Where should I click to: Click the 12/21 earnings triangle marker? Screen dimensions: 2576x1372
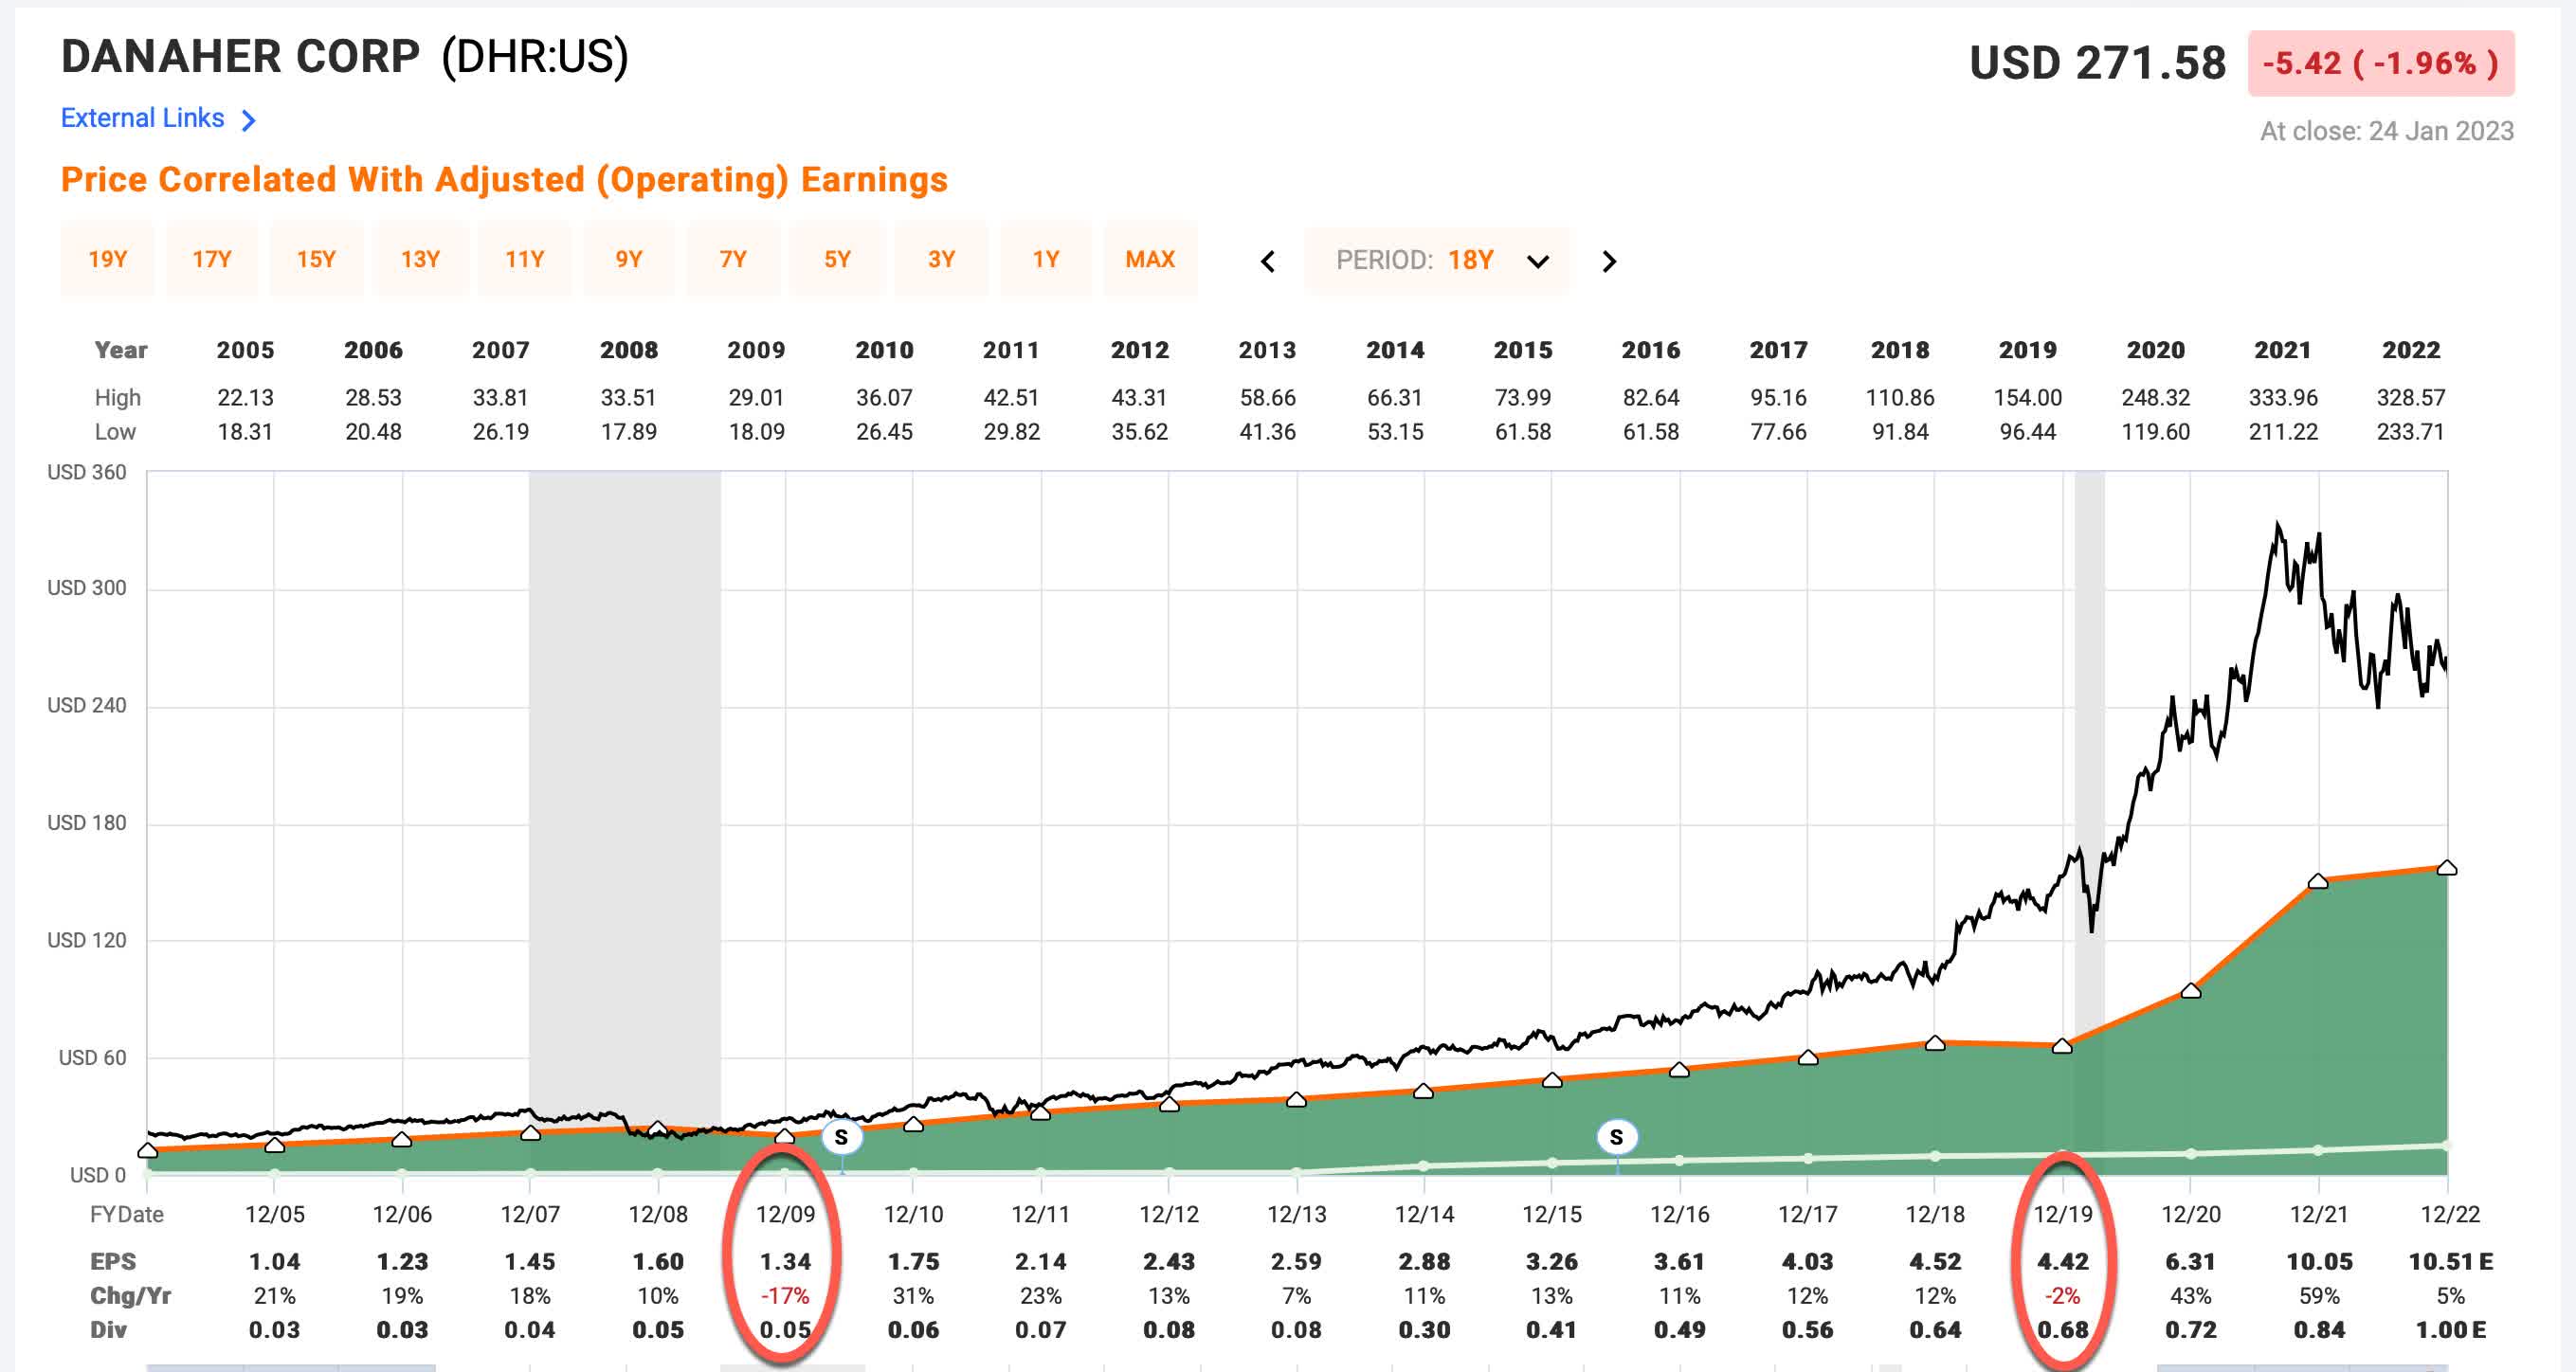(x=2318, y=881)
